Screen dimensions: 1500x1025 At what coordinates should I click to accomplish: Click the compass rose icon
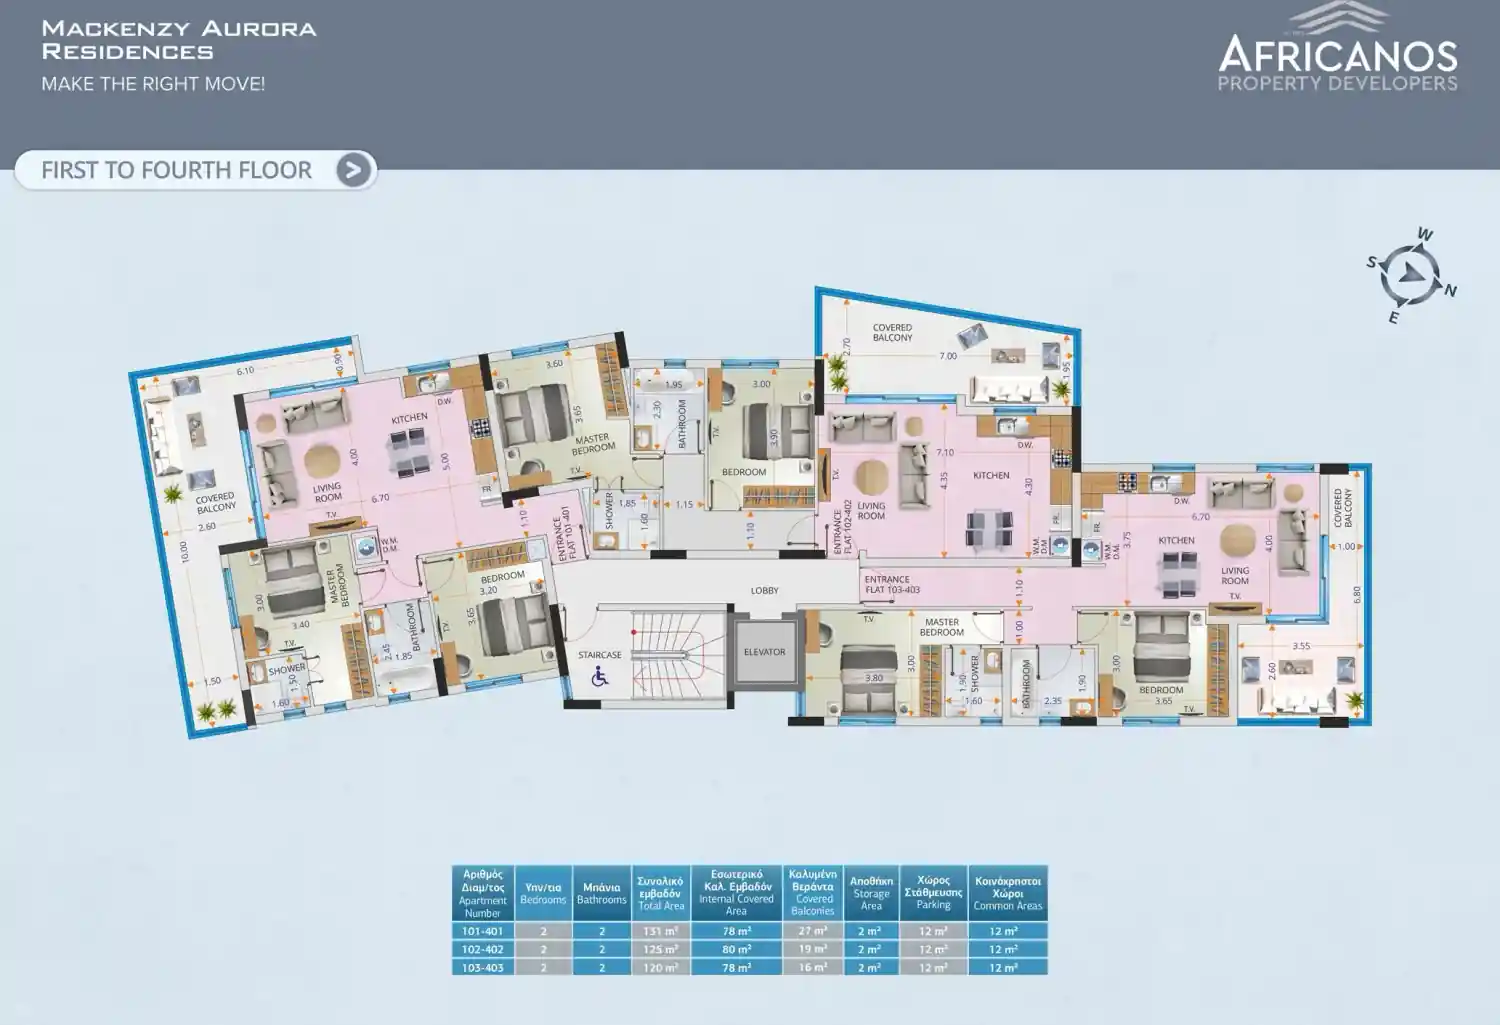tap(1411, 275)
